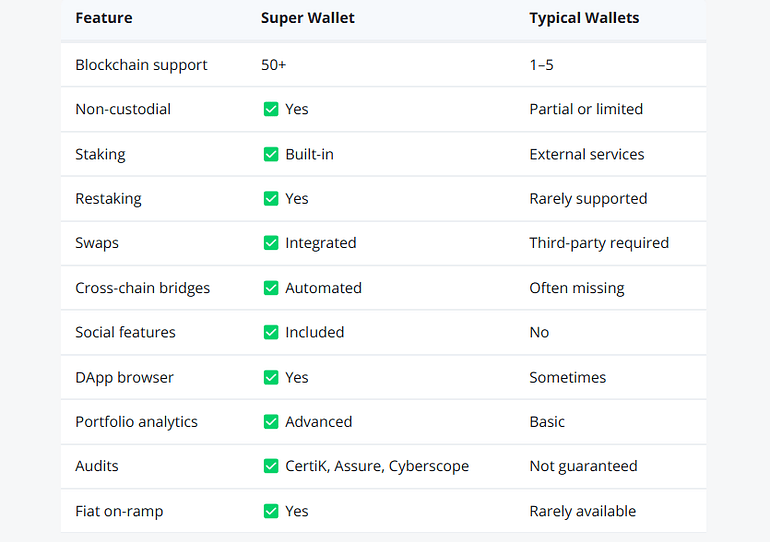Click the green checkmark beside Built-in staking
Viewport: 770px width, 542px height.
(270, 154)
